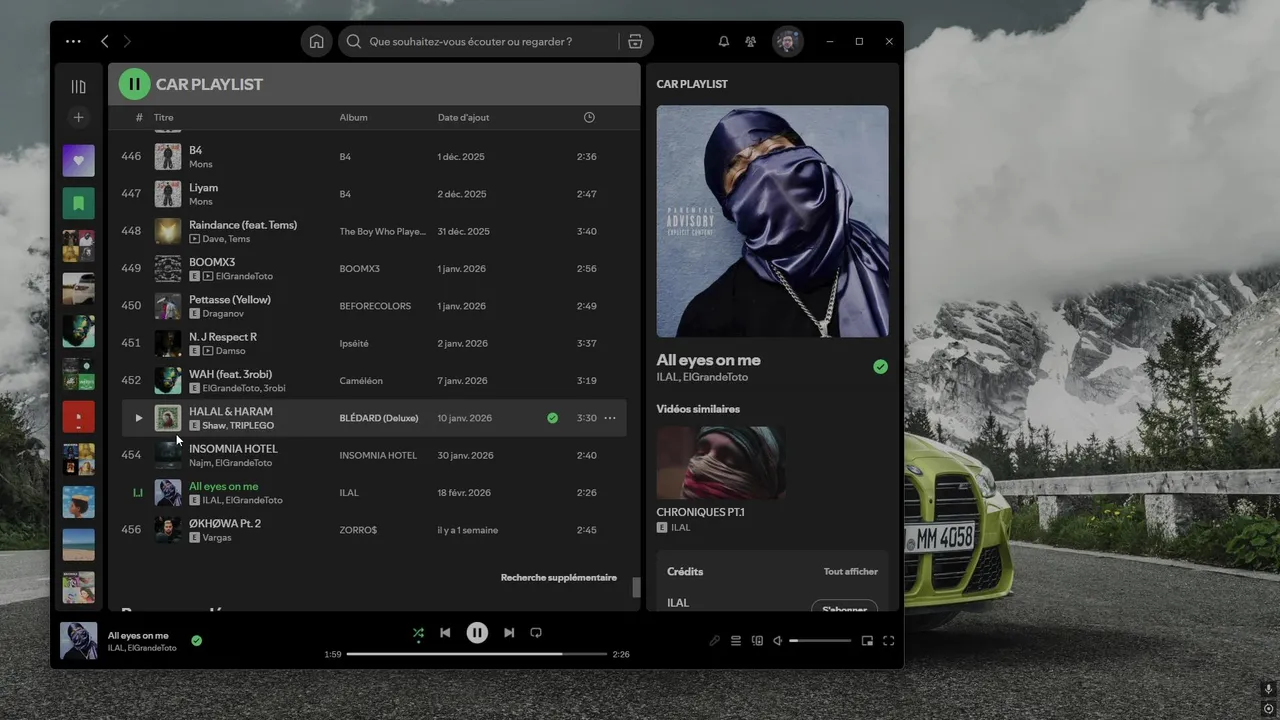
Task: Open the 'CHRONIQUES PT.1' video thumbnail
Action: point(720,463)
